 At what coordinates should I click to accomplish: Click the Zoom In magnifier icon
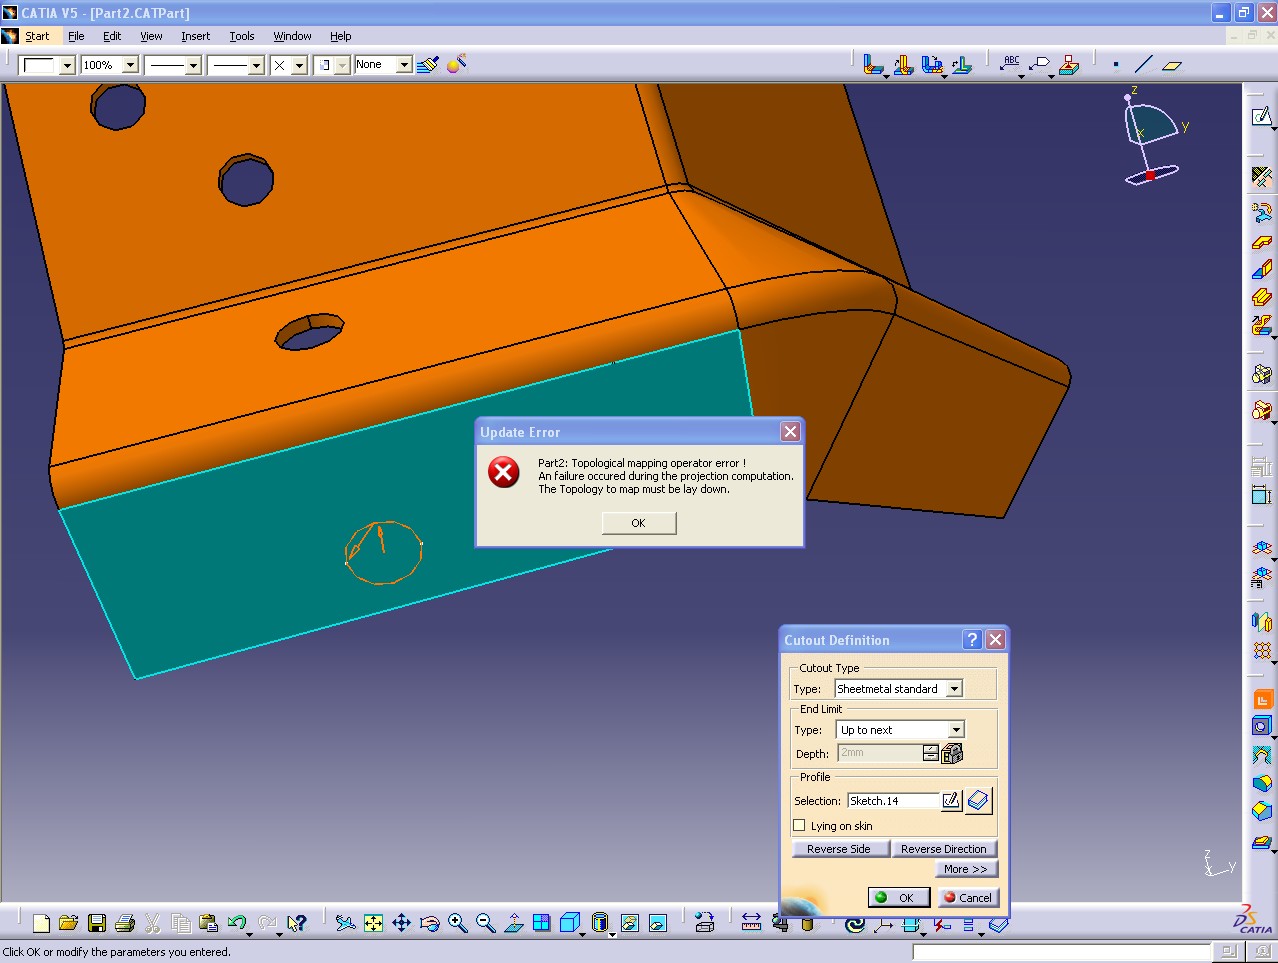pyautogui.click(x=458, y=923)
